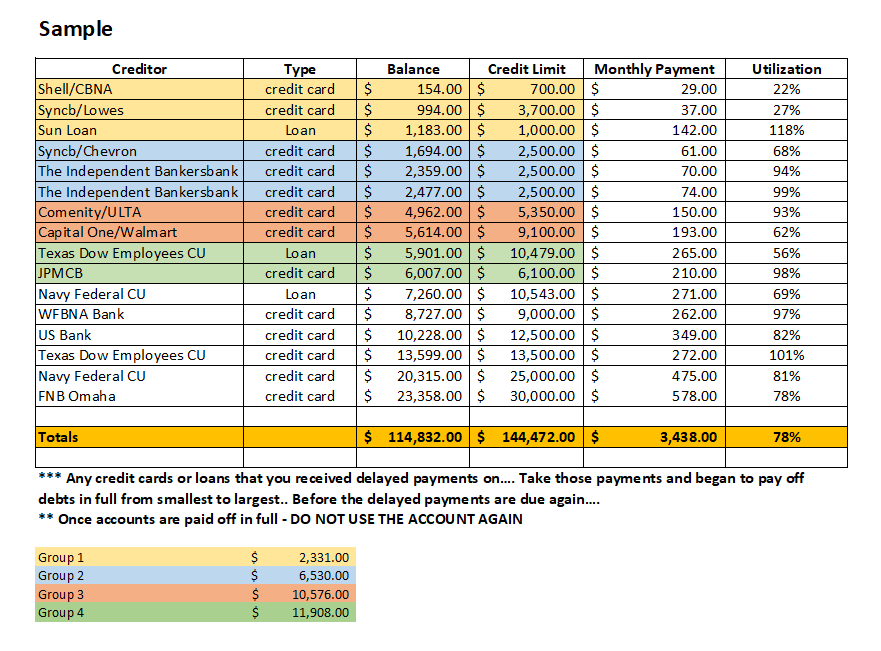
Task: Click the Sun Loan type 'Loan' cell
Action: click(299, 130)
